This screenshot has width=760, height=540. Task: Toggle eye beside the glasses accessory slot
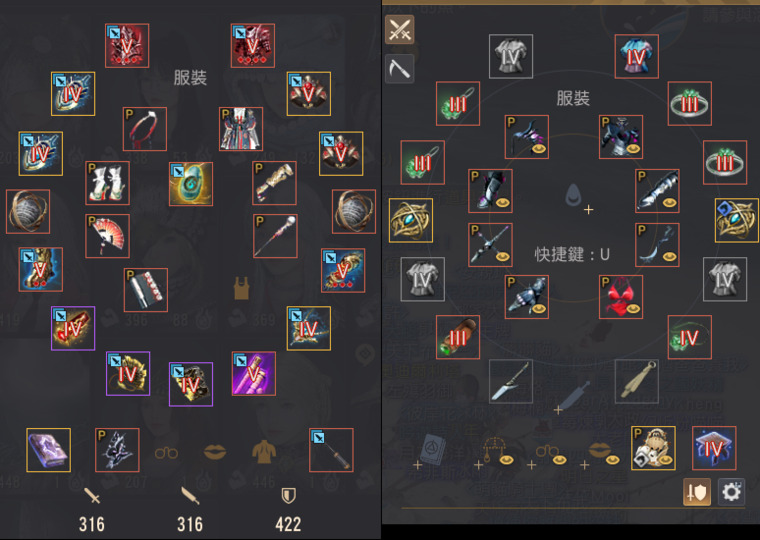560,459
